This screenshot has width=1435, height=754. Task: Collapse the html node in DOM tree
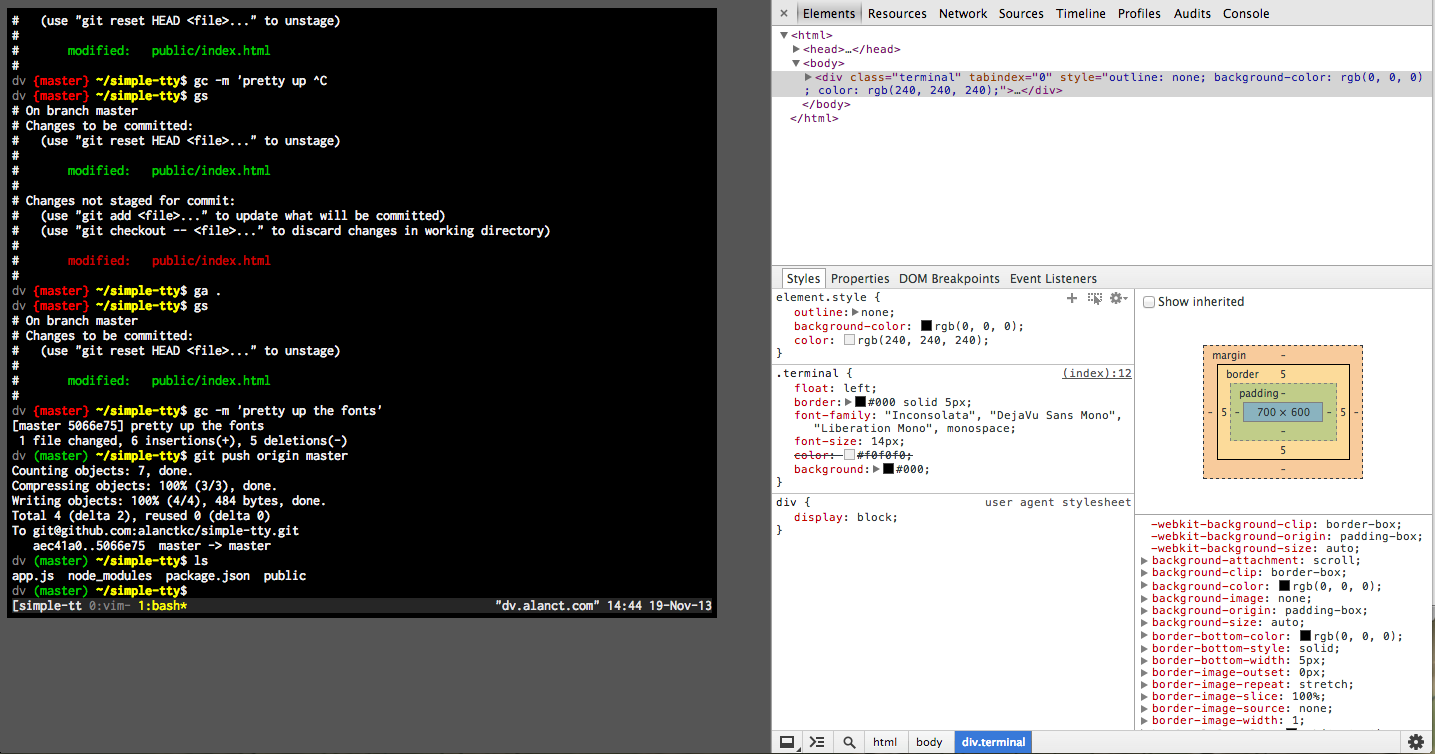coord(784,35)
